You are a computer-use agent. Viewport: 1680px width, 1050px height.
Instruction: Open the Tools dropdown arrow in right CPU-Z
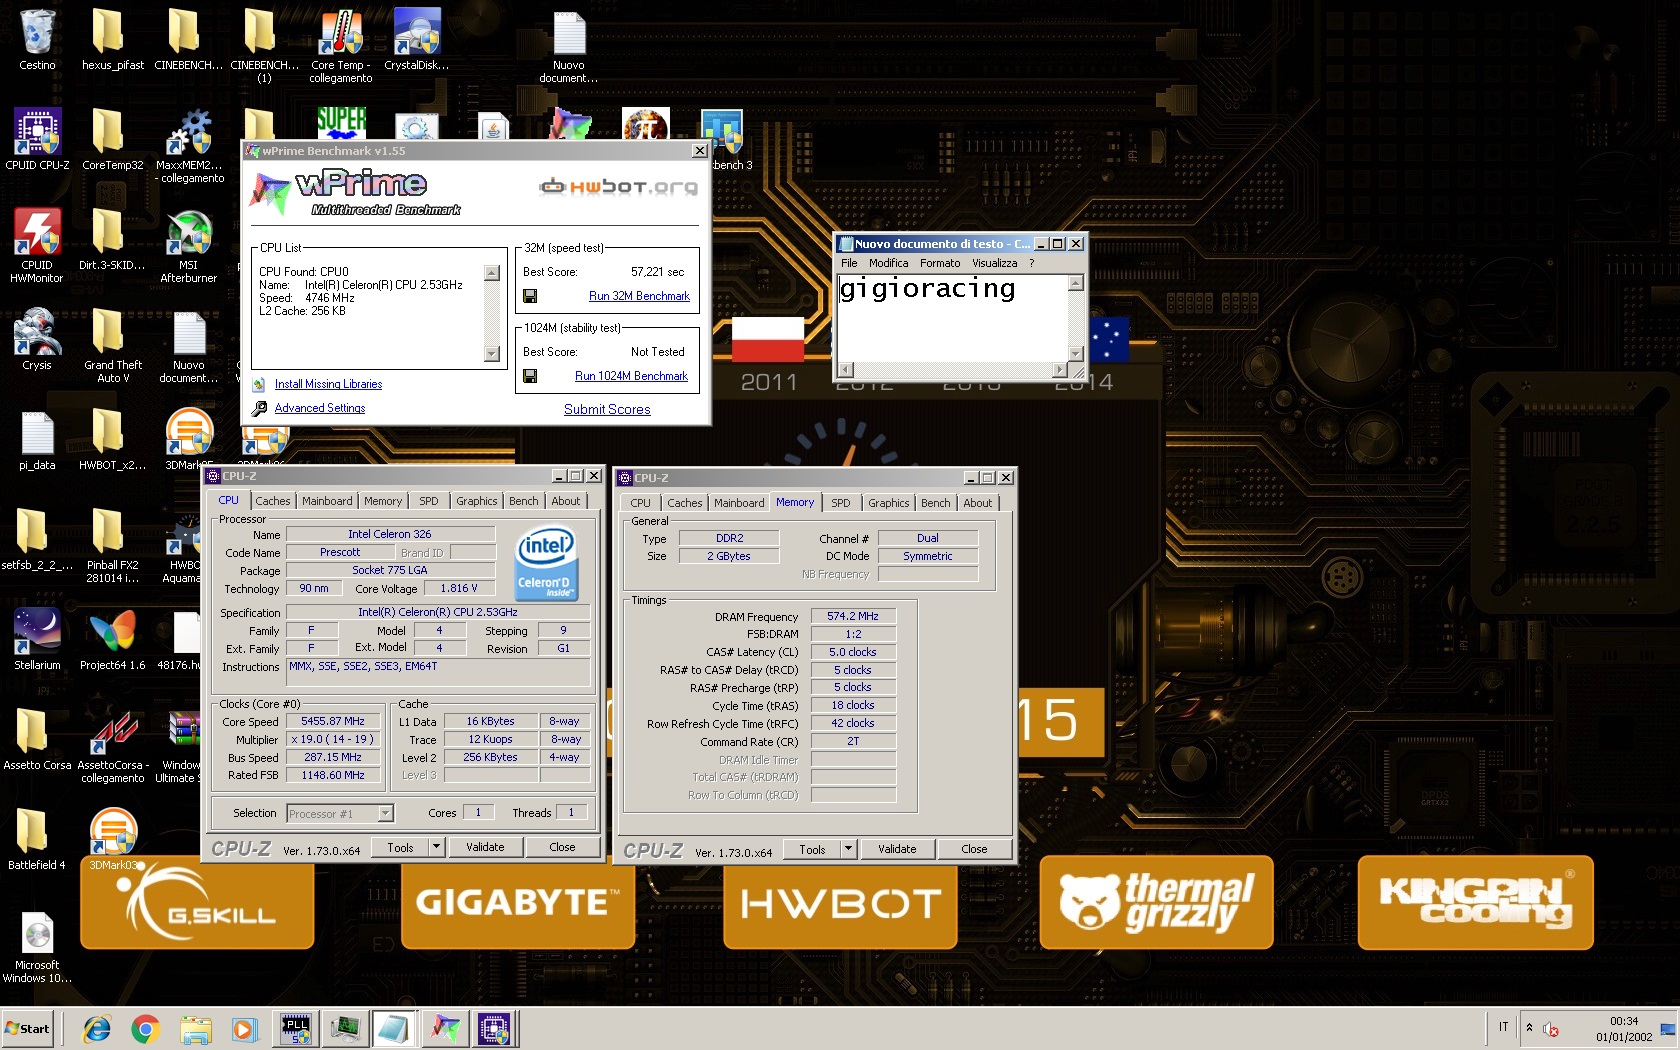point(848,849)
